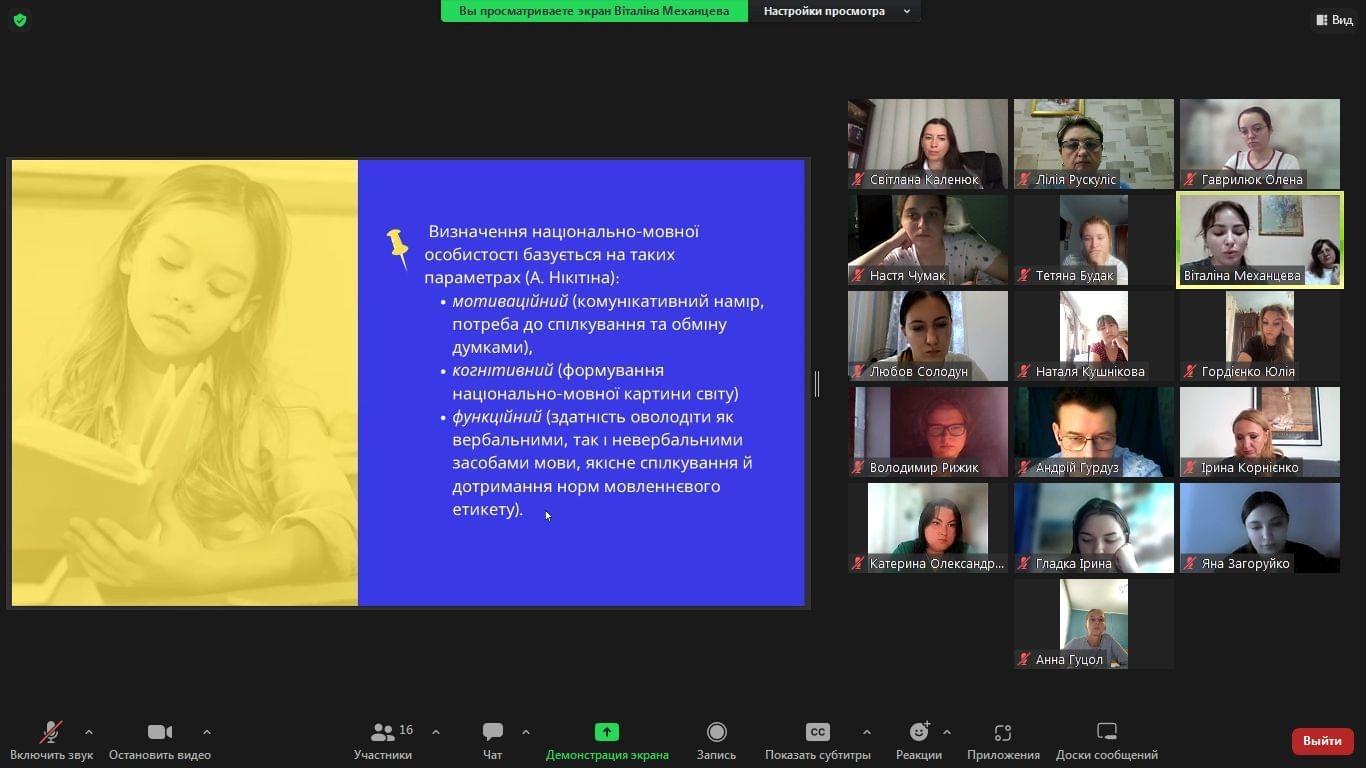Open Доски сообщений whiteboards
The height and width of the screenshot is (768, 1366).
1106,733
